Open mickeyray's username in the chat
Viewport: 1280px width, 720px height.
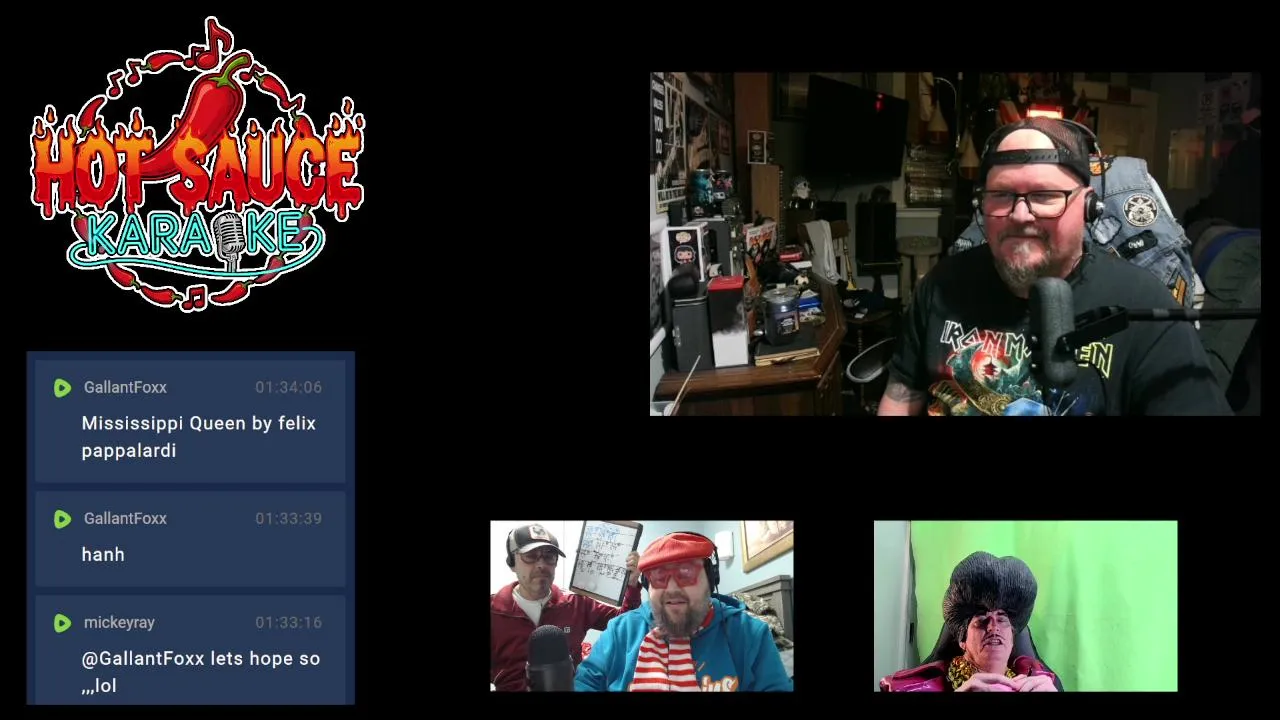[x=119, y=622]
